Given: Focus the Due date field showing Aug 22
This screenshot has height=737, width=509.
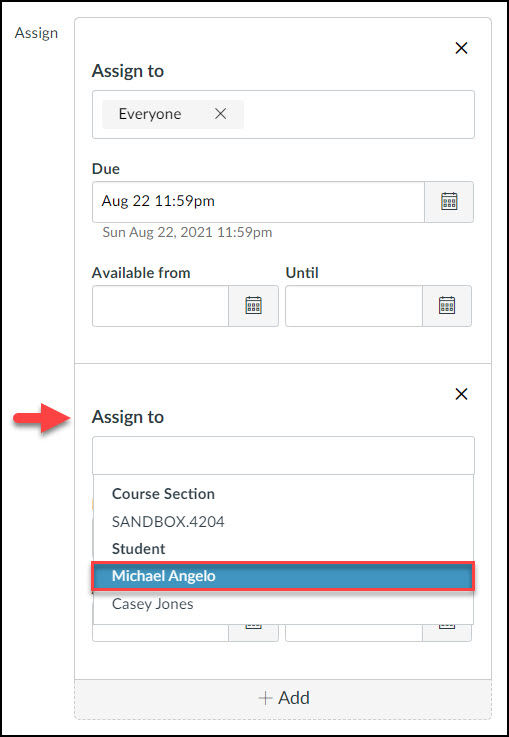Looking at the screenshot, I should 258,202.
